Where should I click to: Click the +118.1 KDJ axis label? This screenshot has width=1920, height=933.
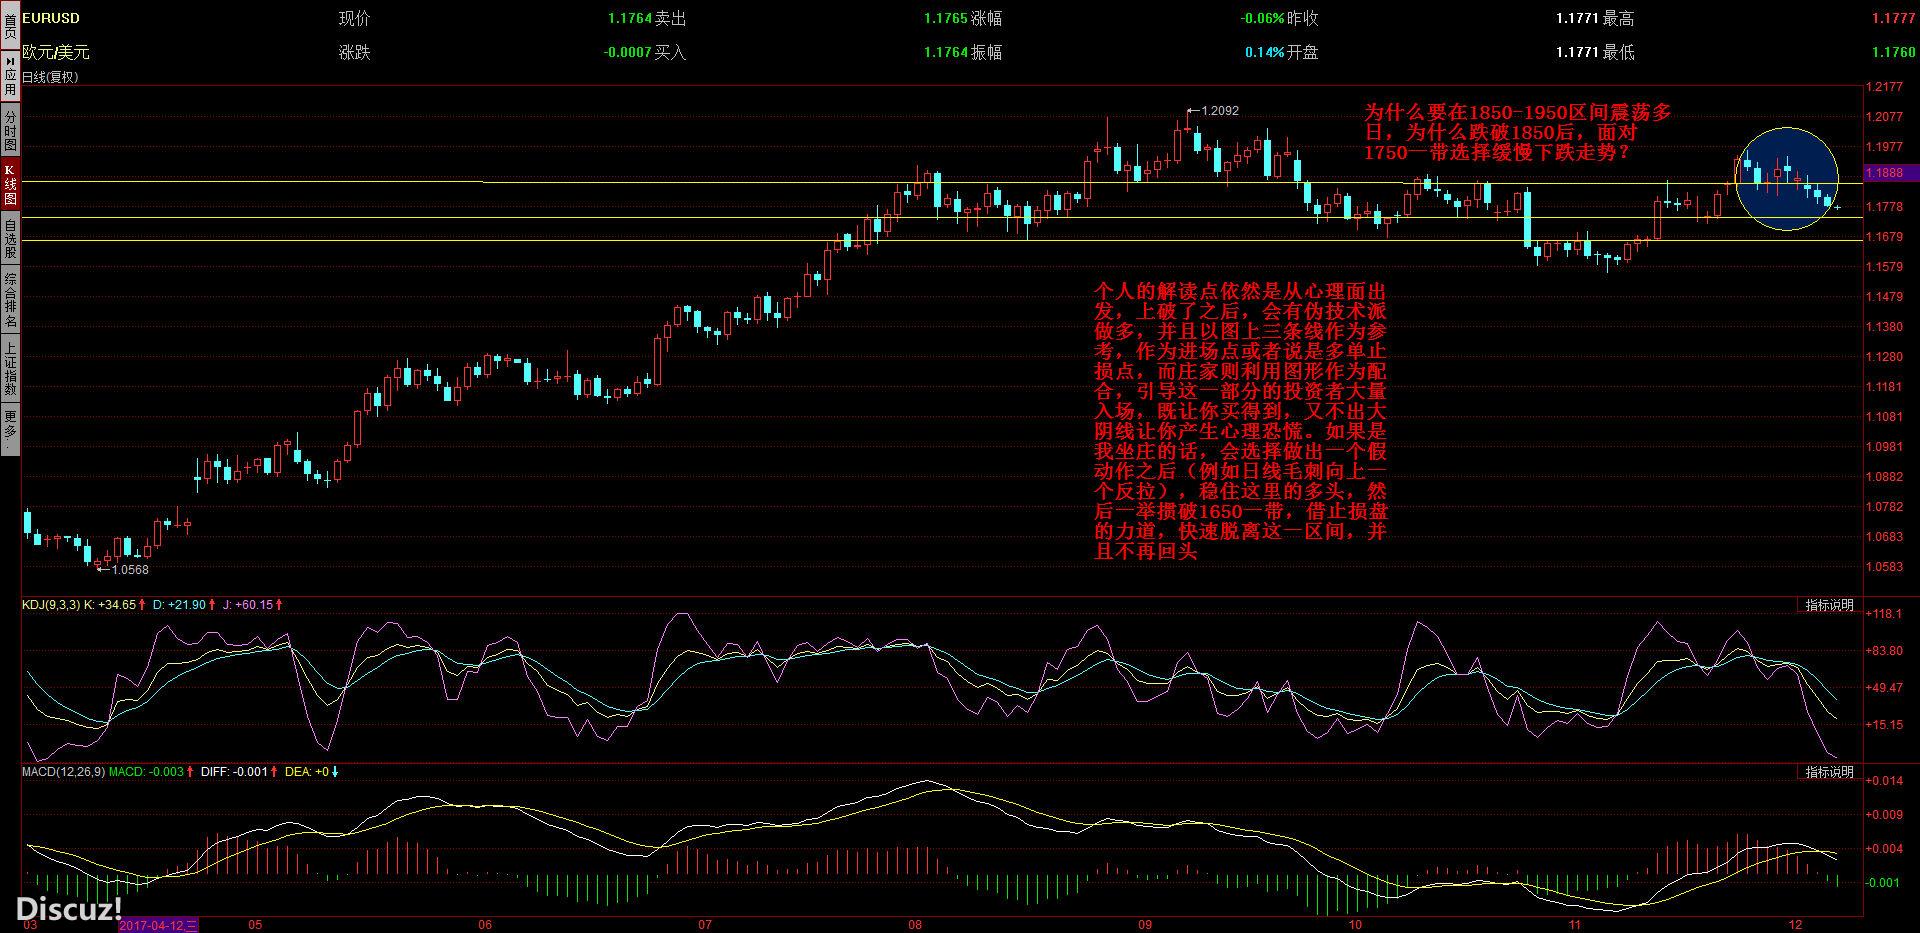pos(1884,614)
